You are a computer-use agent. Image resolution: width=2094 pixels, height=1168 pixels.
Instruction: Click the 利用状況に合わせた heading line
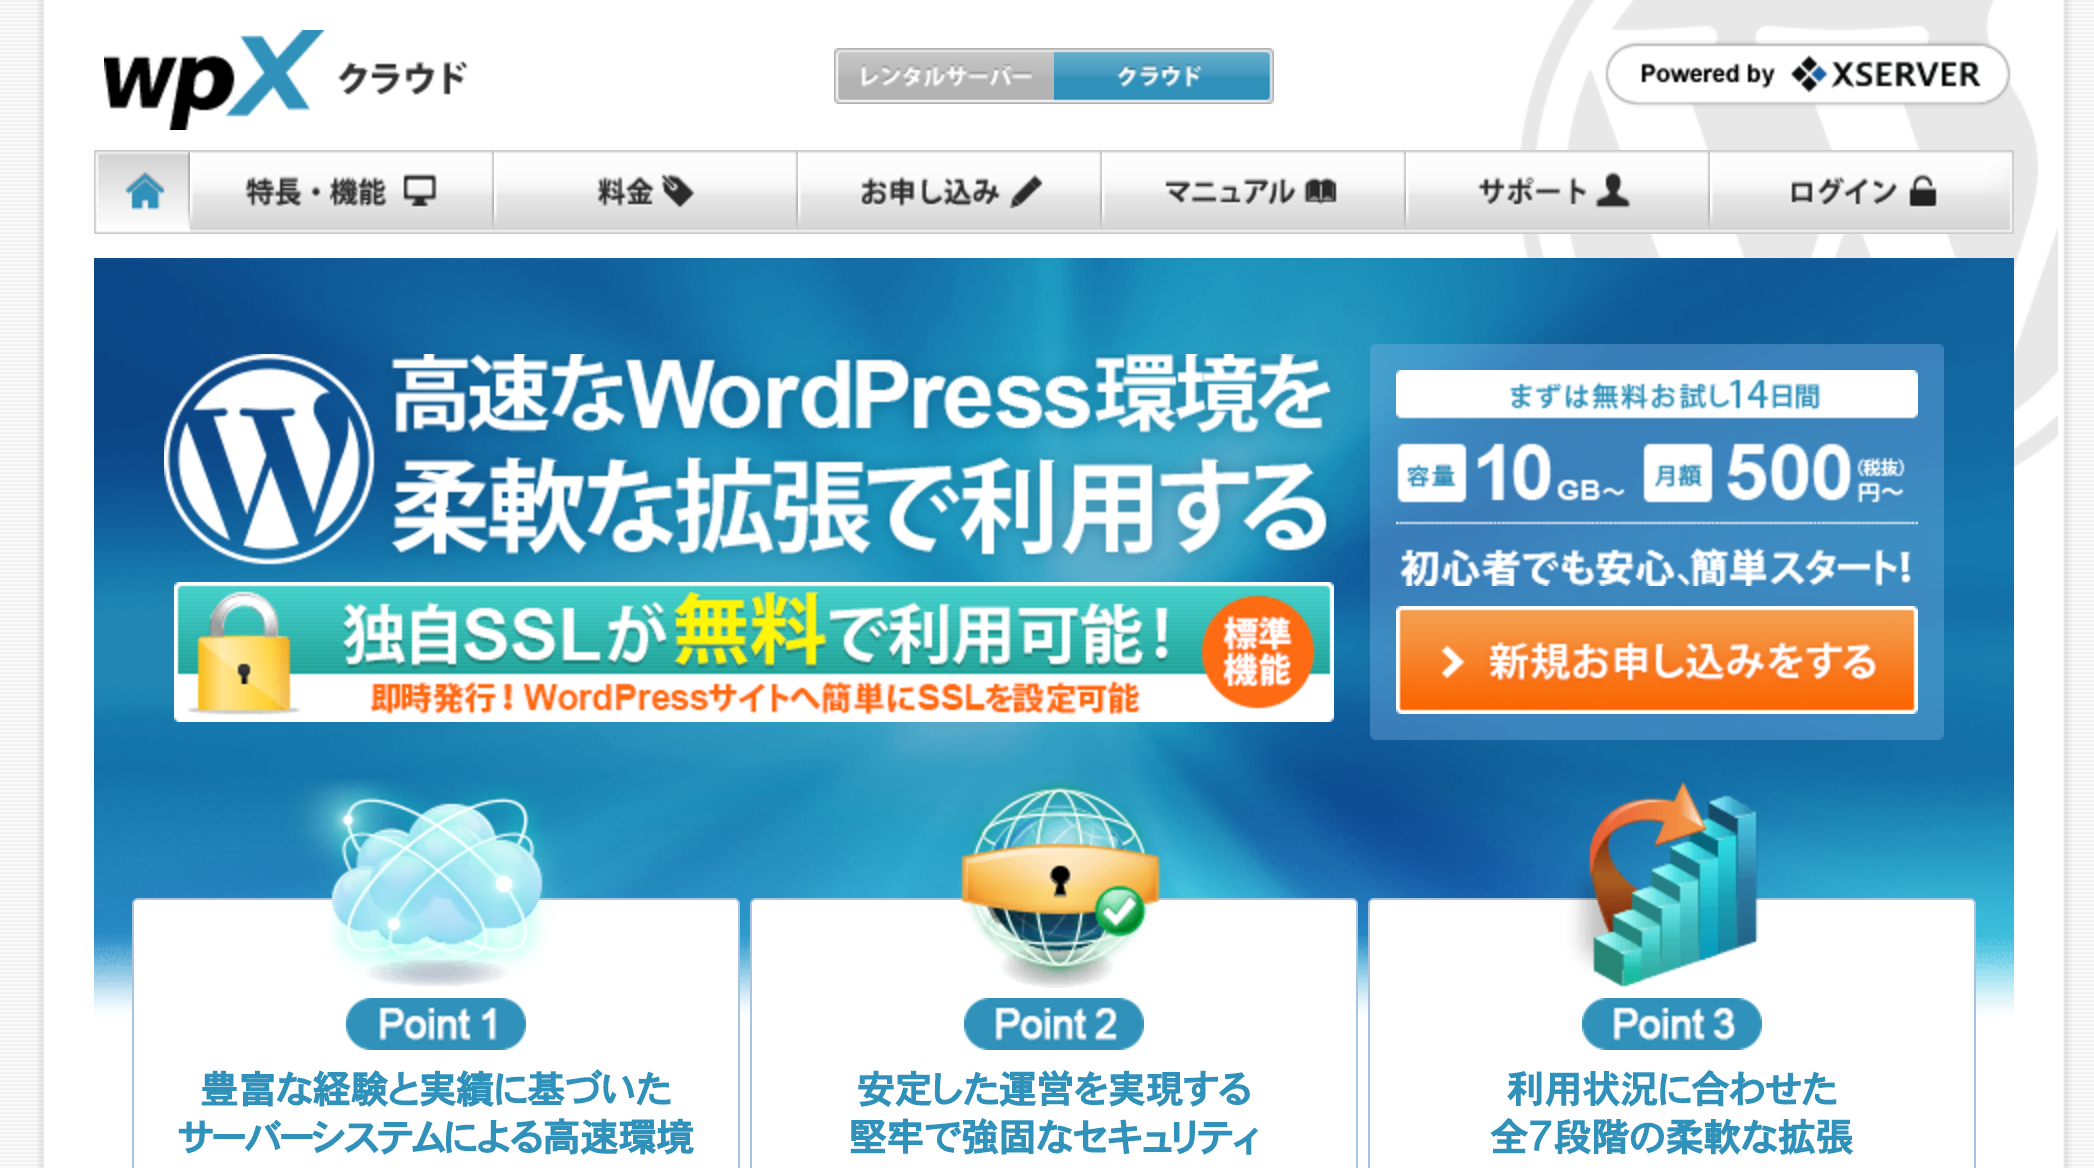1672,1089
